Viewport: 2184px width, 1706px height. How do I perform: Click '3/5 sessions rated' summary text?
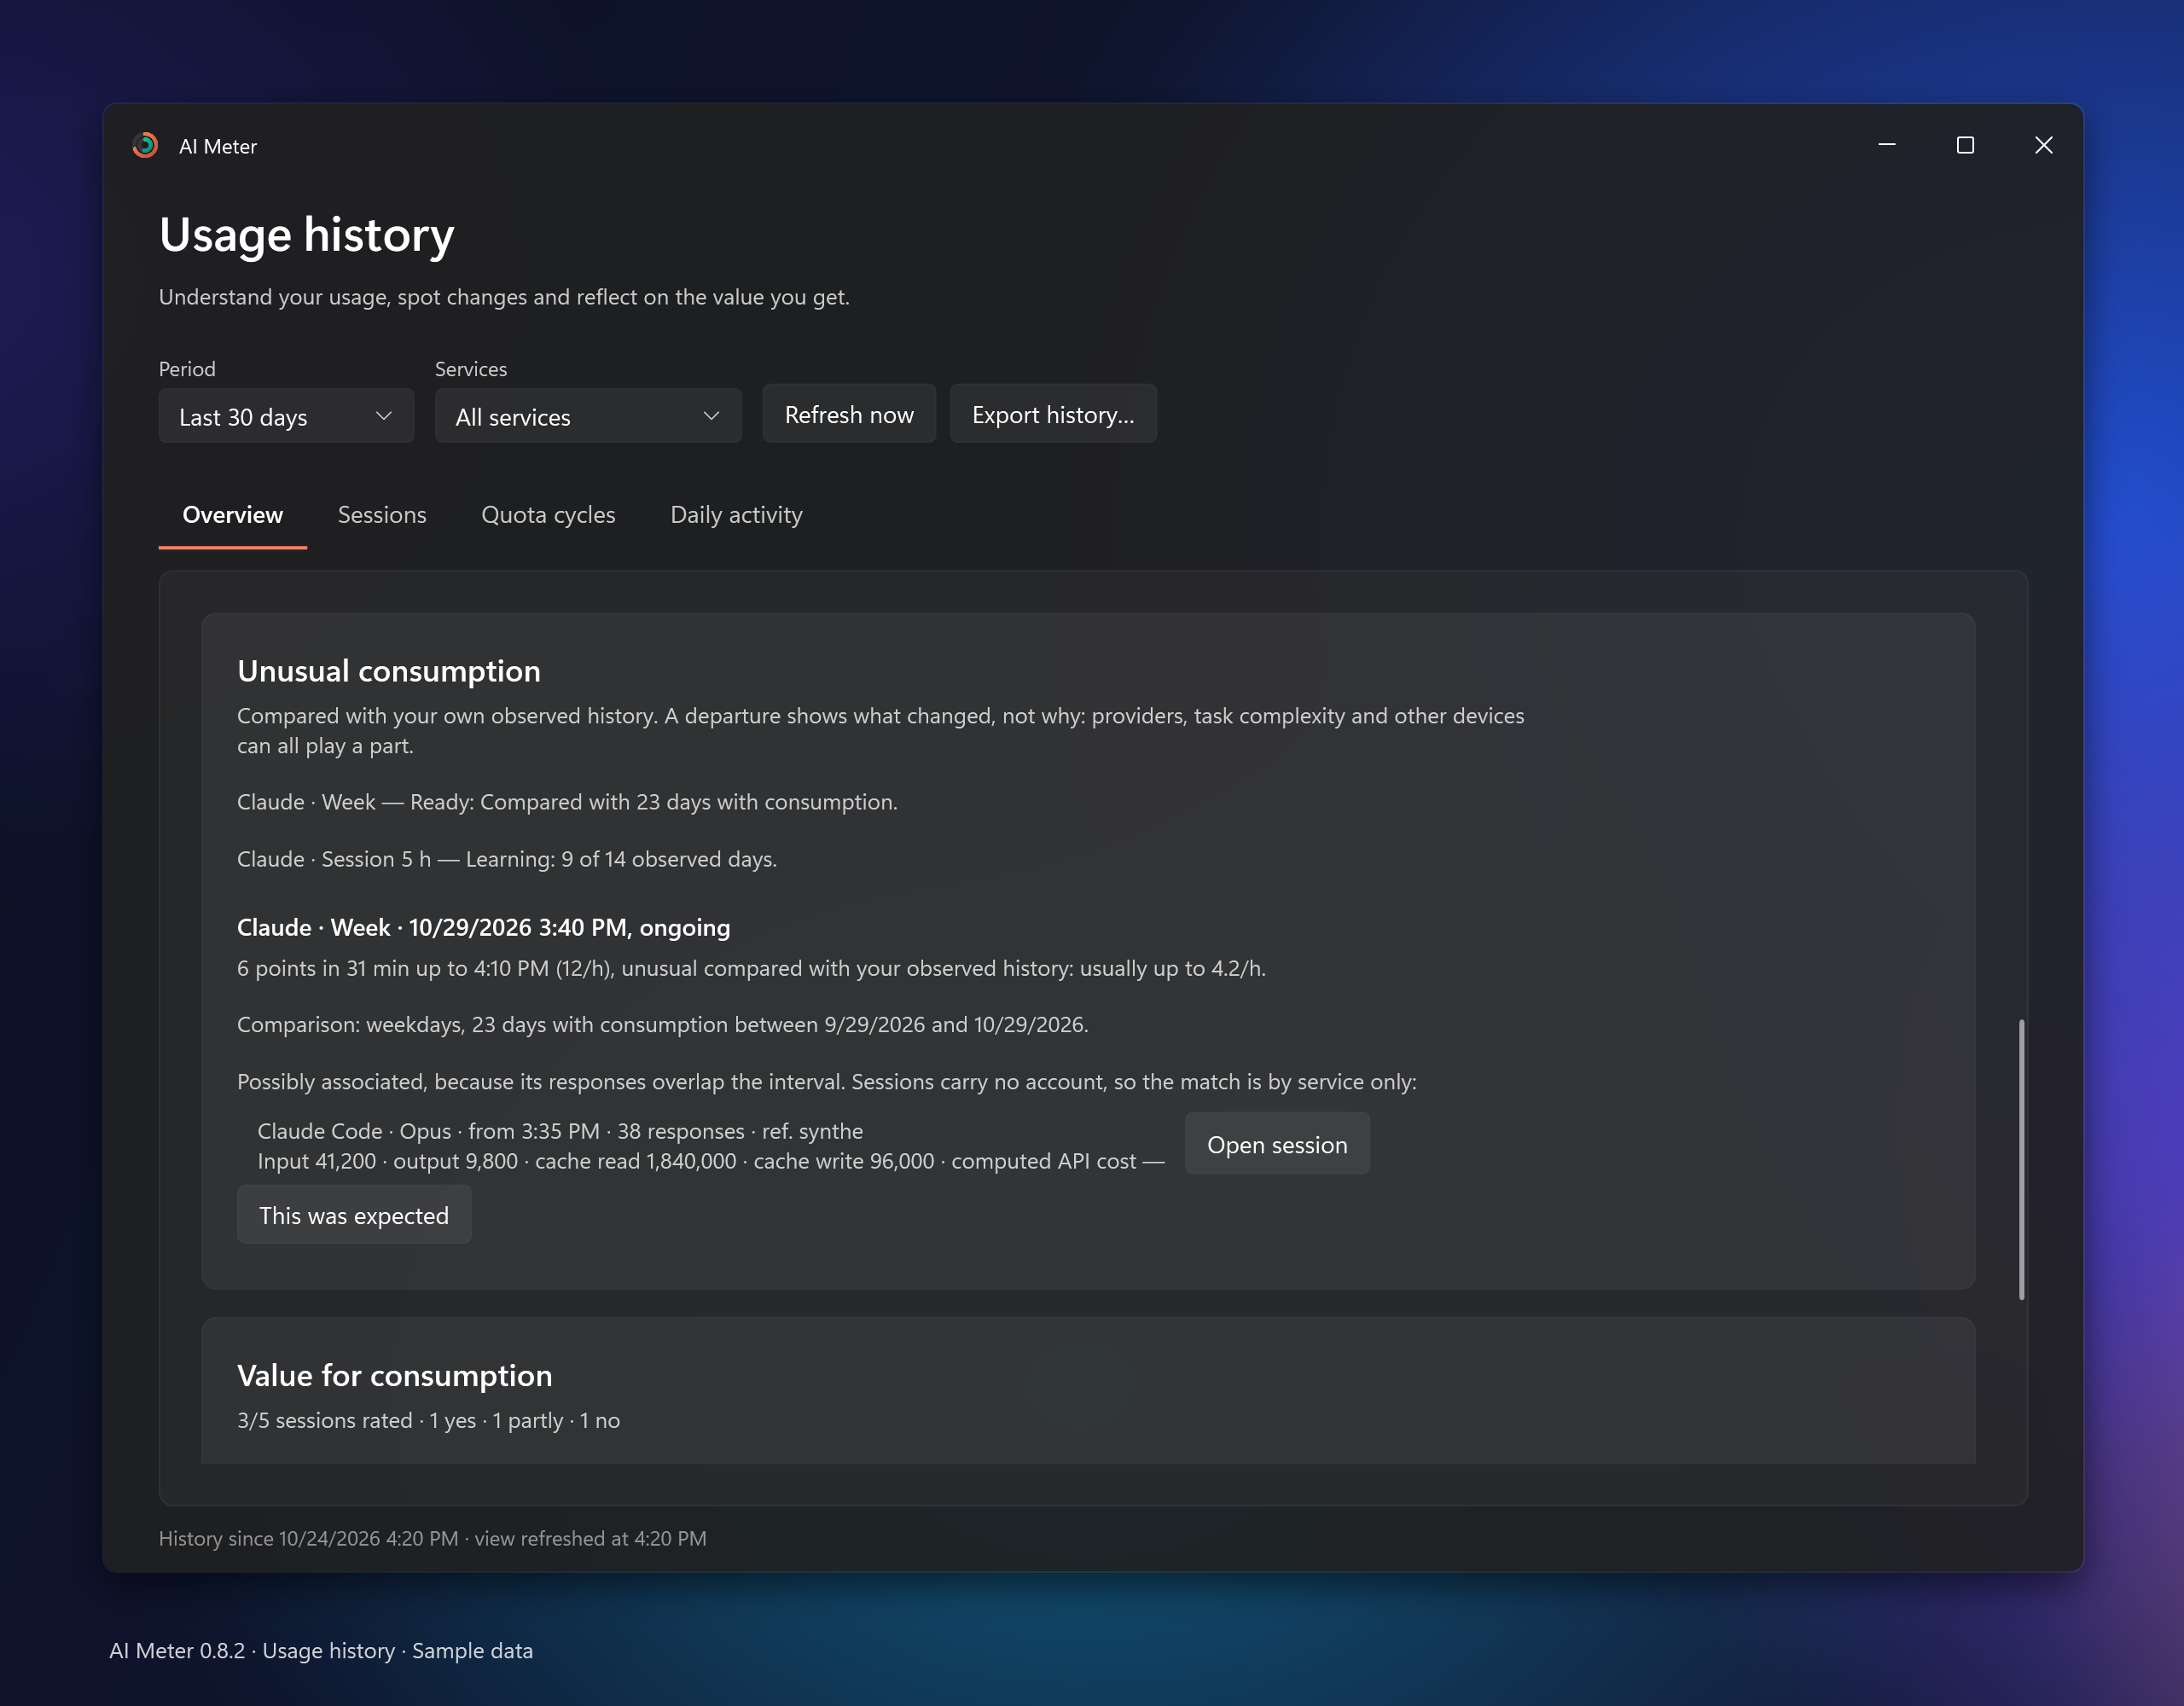[x=428, y=1420]
